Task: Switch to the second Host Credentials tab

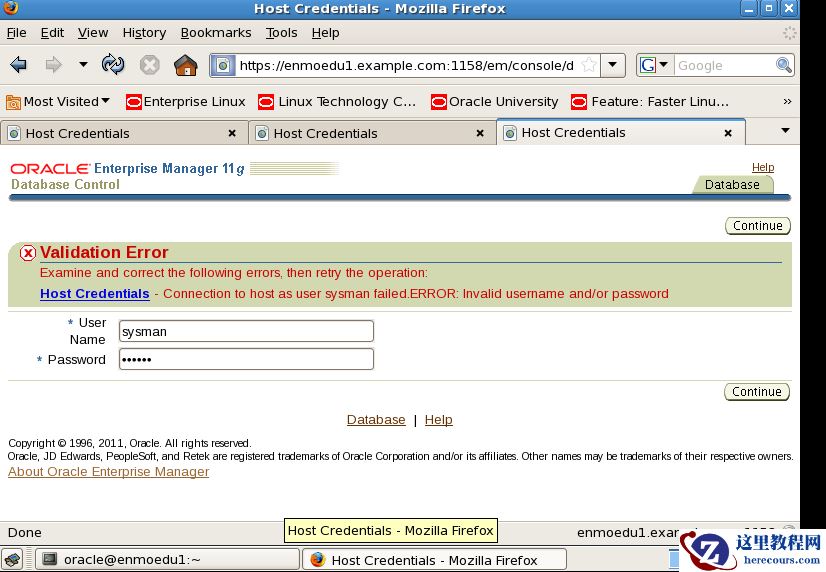Action: [x=372, y=133]
